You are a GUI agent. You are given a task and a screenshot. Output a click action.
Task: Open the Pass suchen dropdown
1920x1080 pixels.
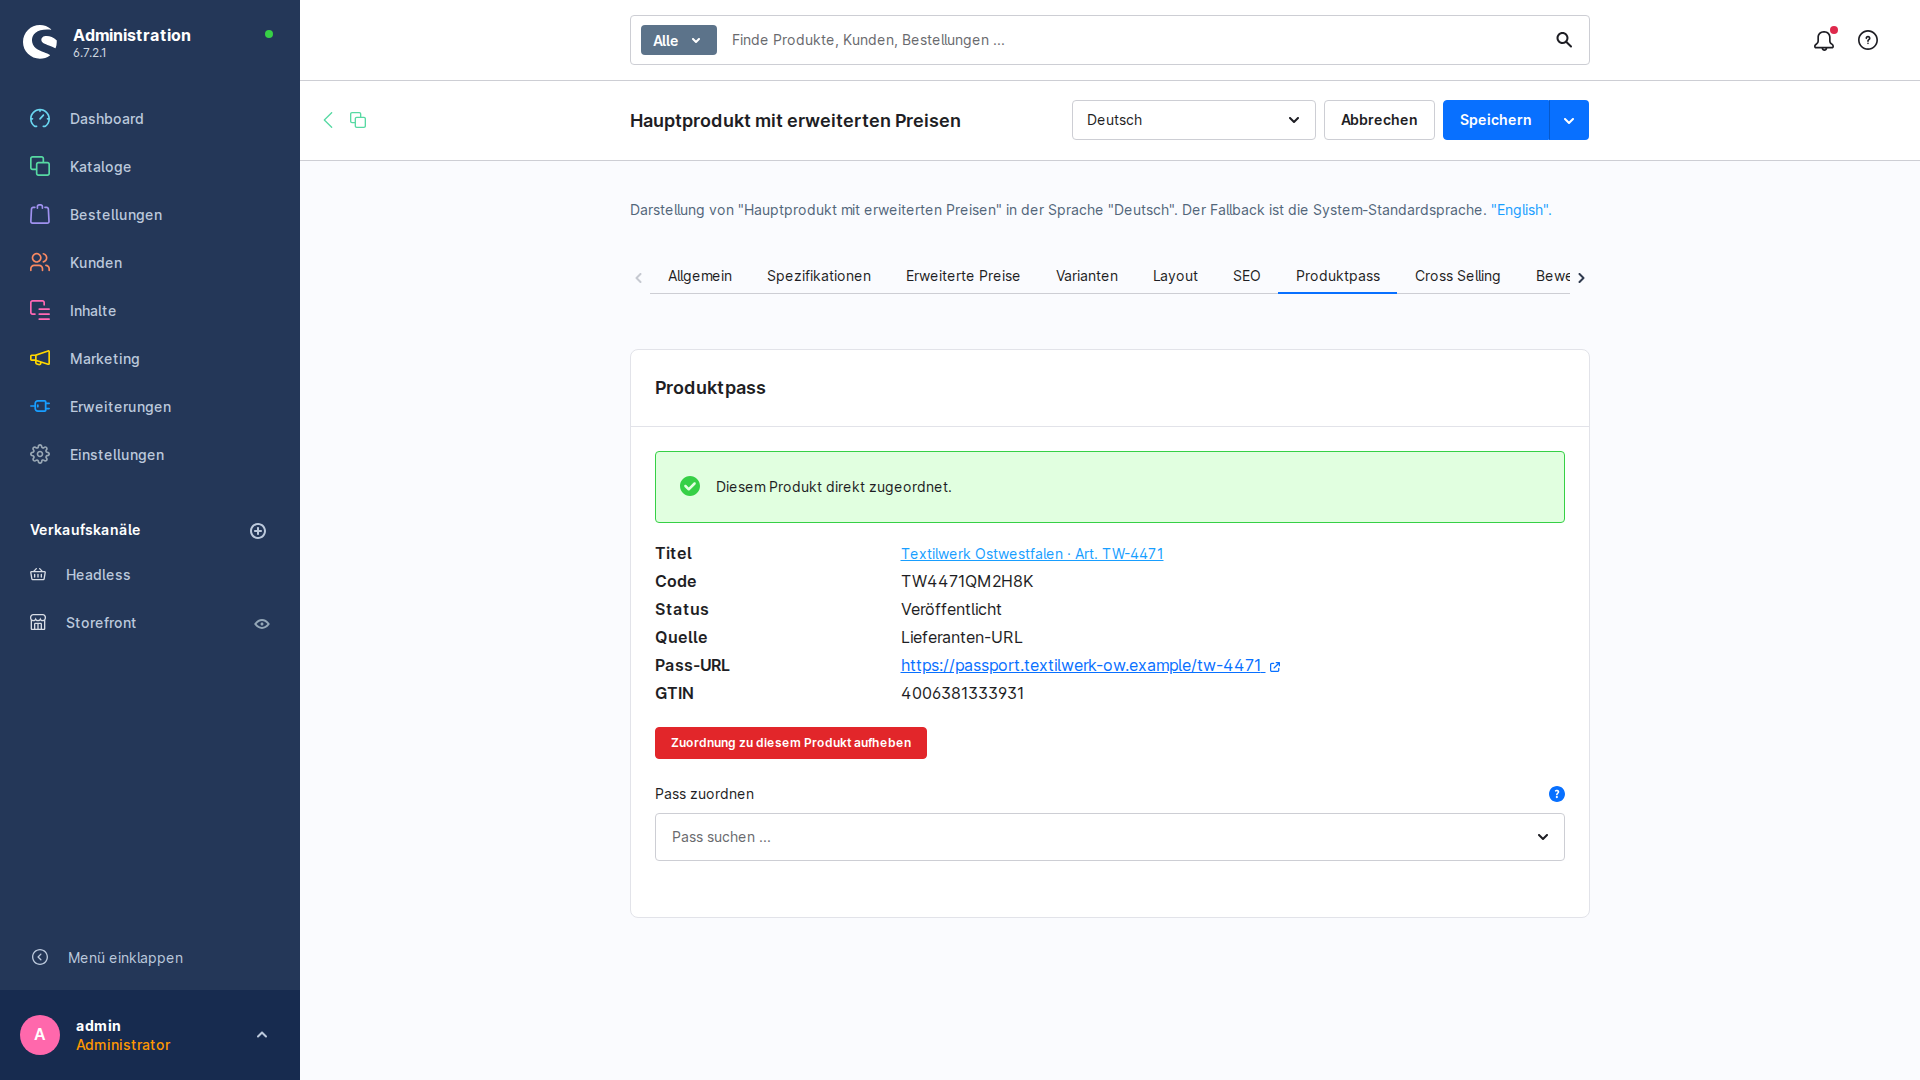click(1110, 837)
